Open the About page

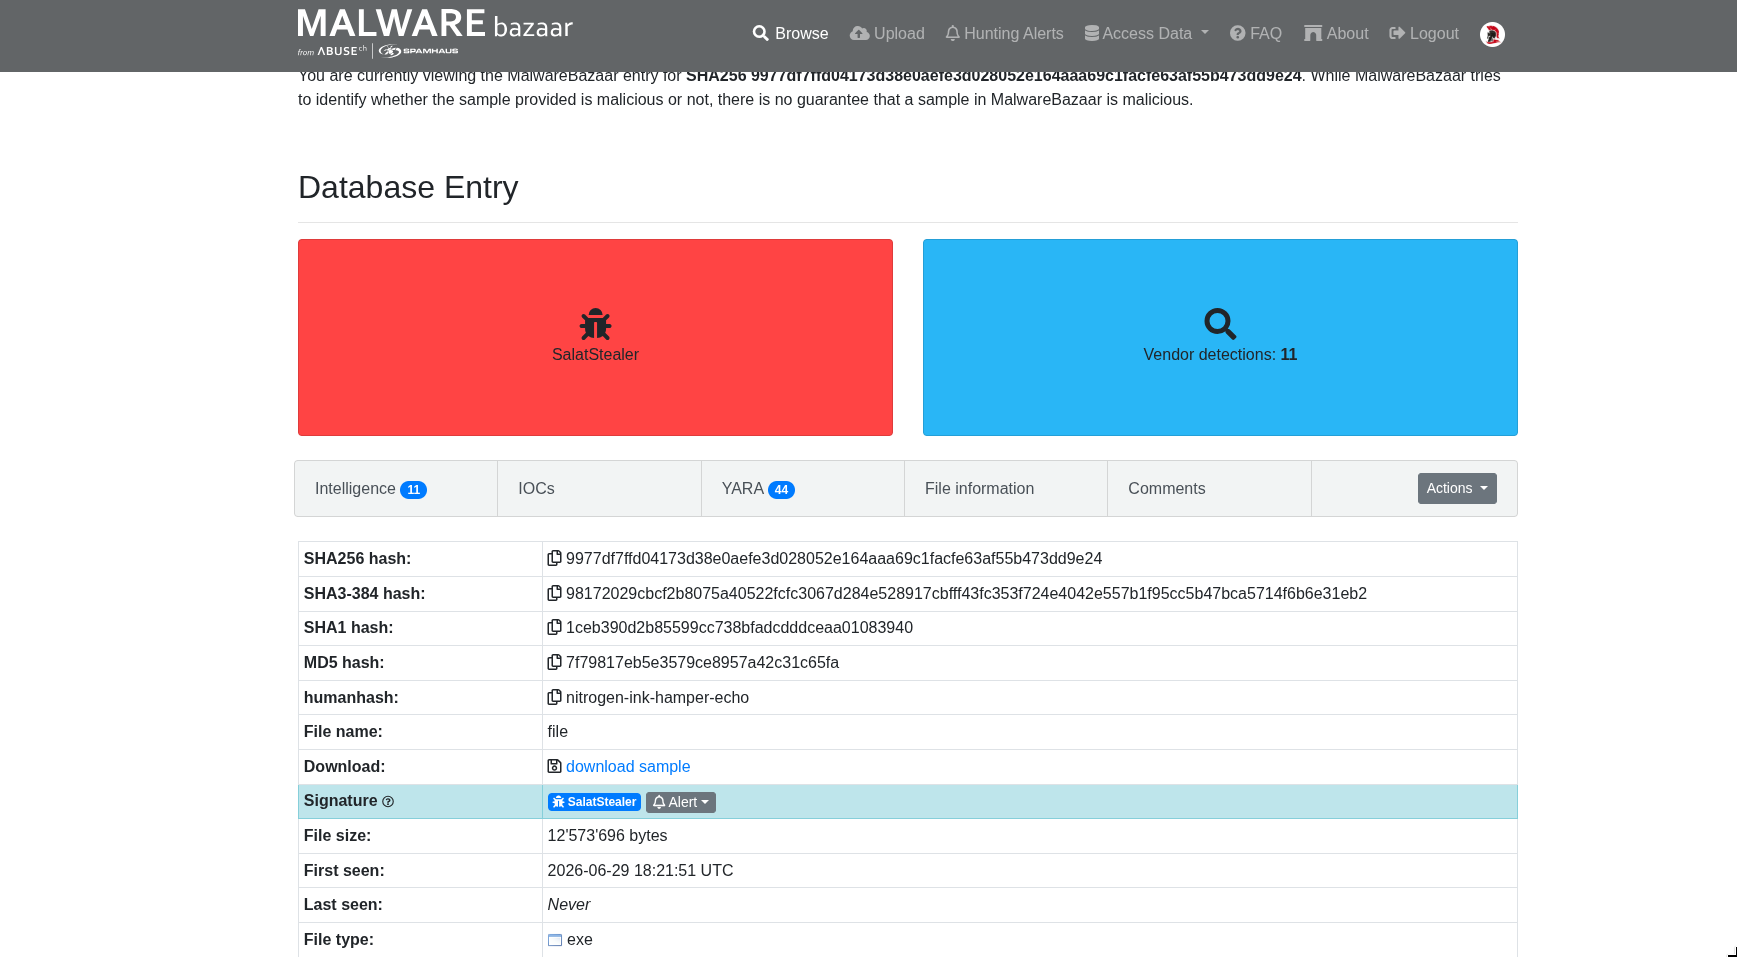click(1336, 33)
